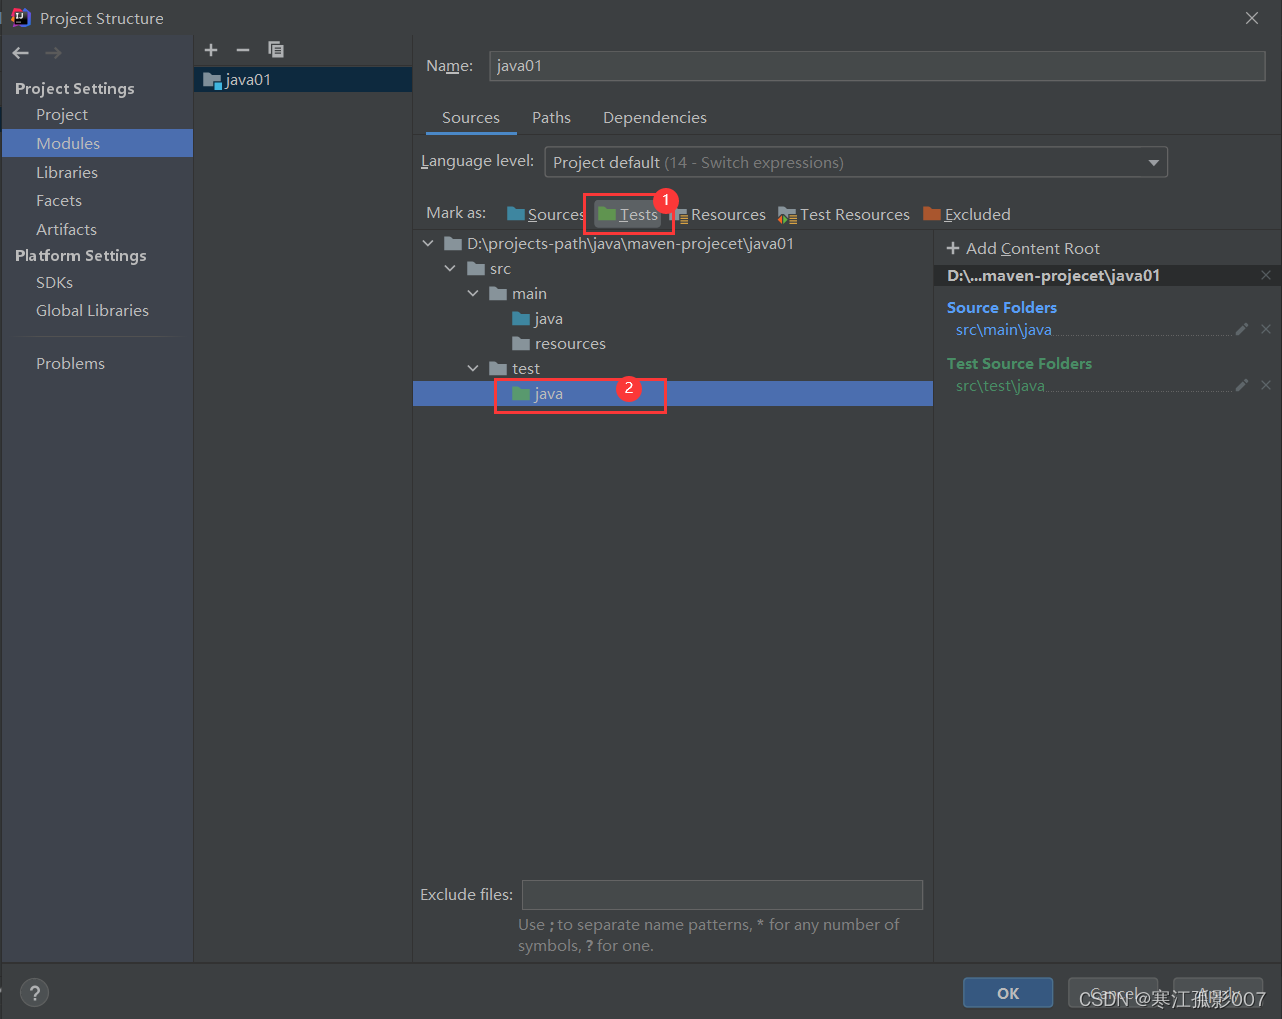Viewport: 1282px width, 1019px height.
Task: Remove src\test\java from Test Source Folders
Action: click(1266, 385)
